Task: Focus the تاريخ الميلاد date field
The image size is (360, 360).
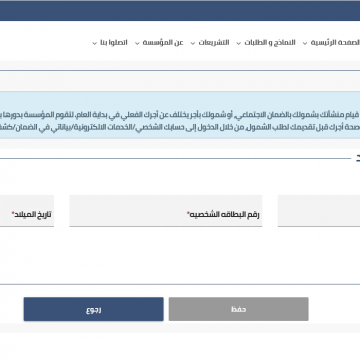Action: click(x=27, y=211)
